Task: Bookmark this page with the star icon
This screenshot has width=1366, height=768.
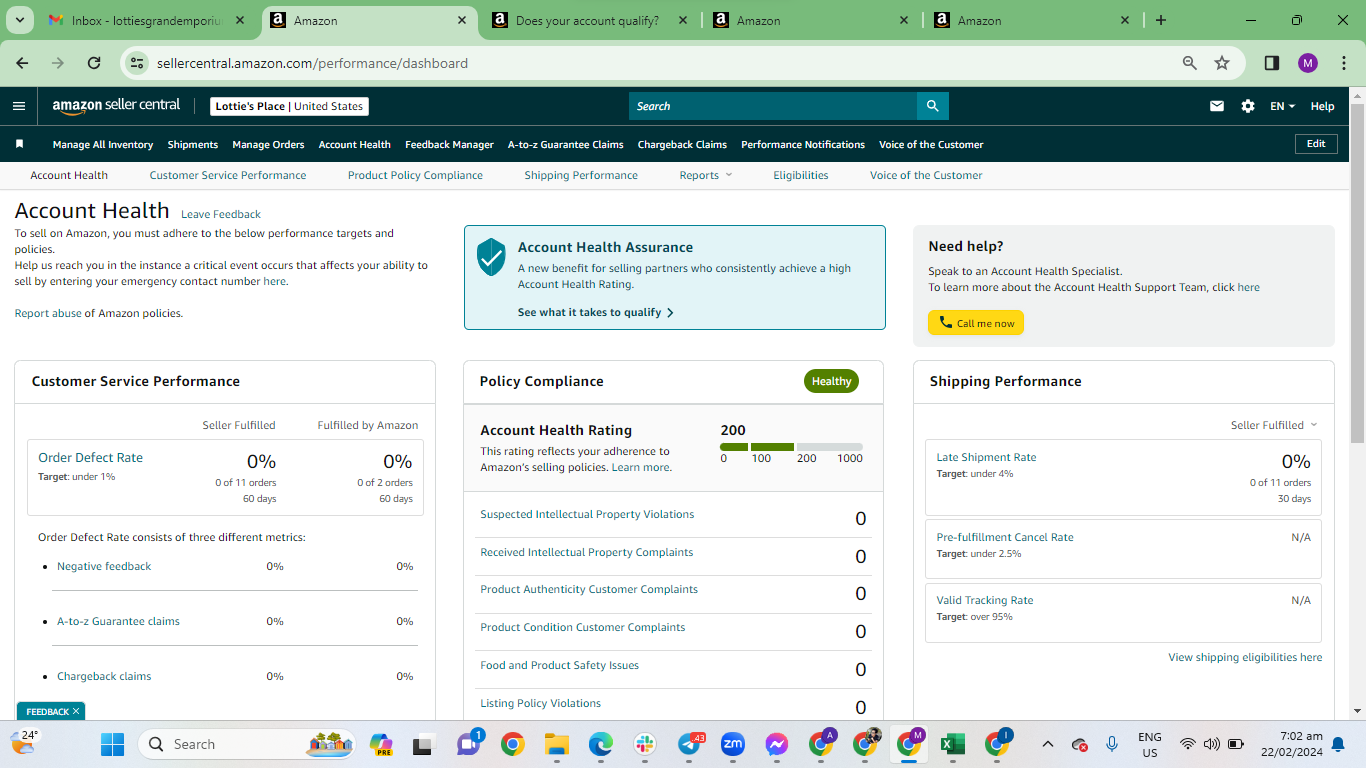Action: click(1222, 63)
